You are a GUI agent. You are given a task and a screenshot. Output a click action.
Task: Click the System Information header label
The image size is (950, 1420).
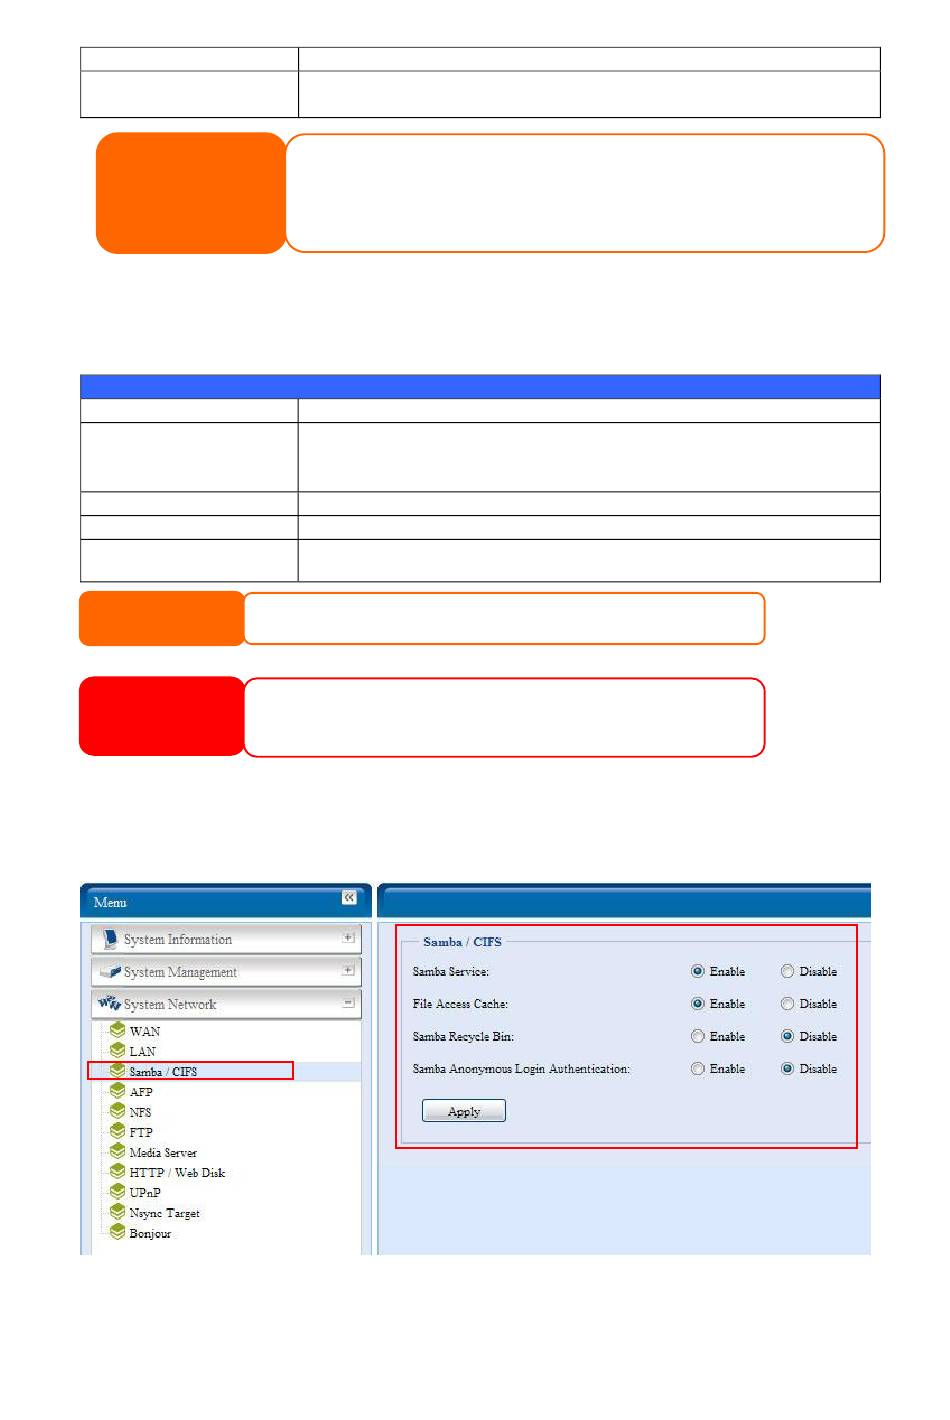[x=178, y=939]
